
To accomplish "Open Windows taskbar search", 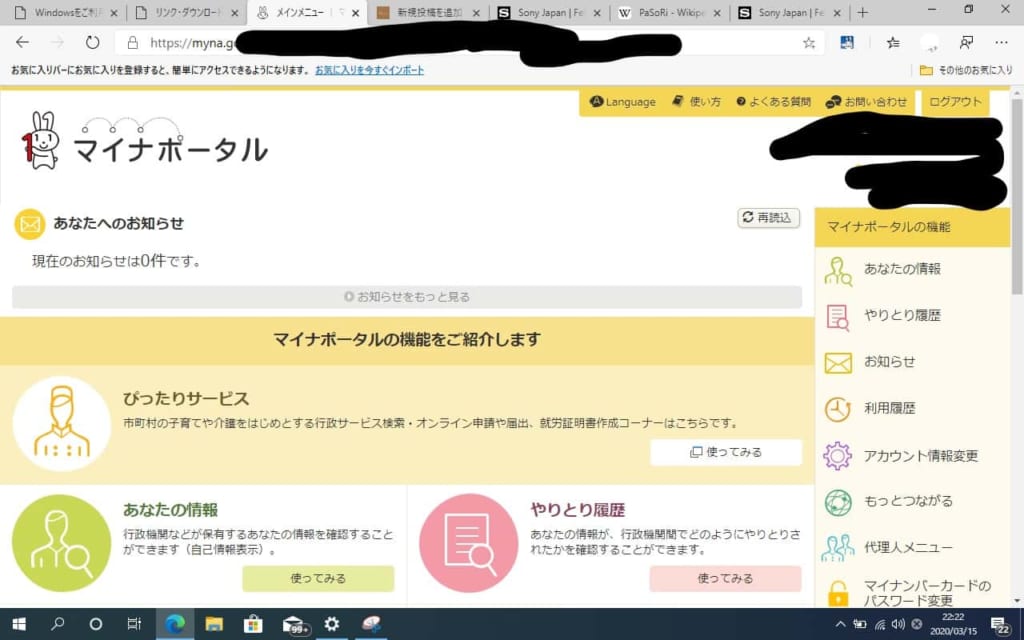I will [57, 624].
